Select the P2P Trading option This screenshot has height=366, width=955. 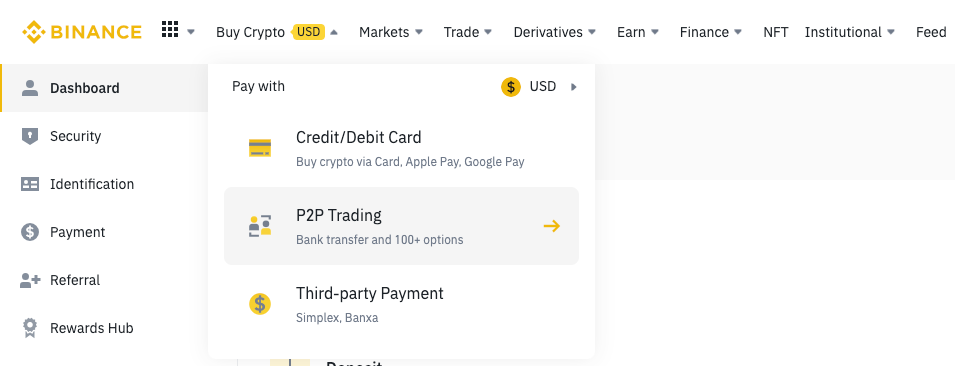coord(401,226)
